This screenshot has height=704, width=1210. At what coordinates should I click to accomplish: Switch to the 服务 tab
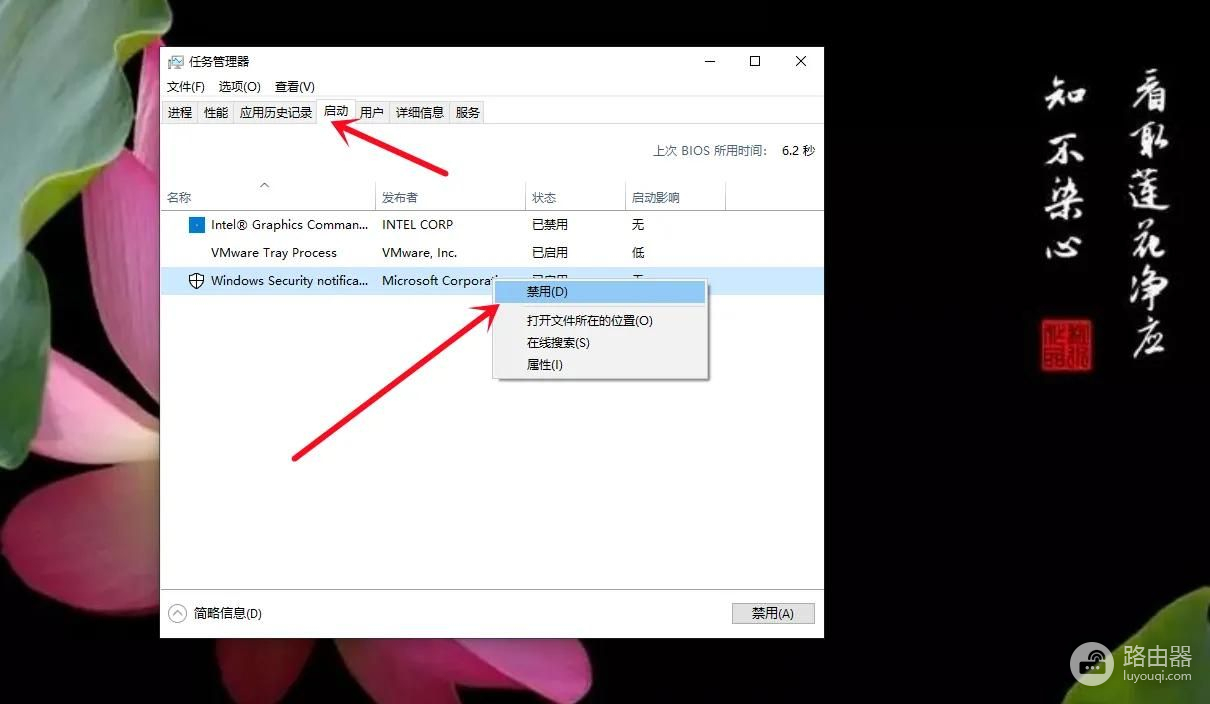point(468,113)
